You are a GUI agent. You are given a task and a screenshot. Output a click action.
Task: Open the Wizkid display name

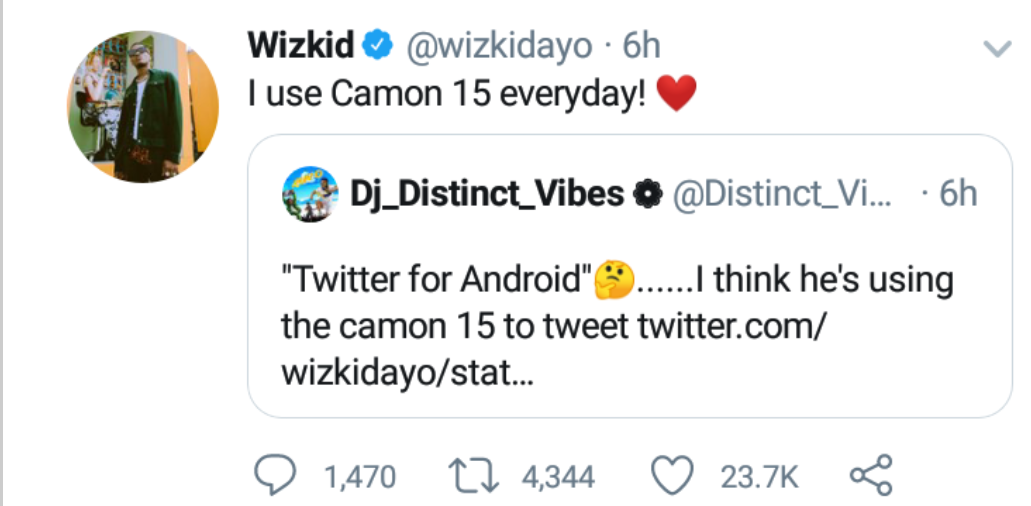[x=301, y=45]
